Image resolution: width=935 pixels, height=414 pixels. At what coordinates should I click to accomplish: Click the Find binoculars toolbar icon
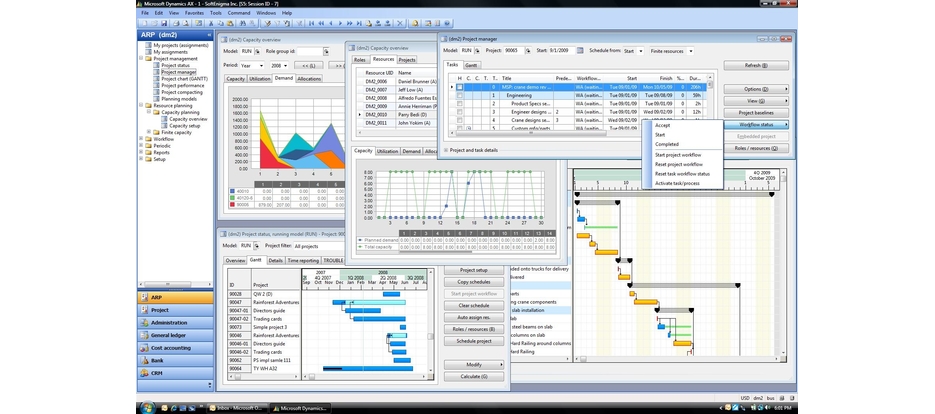coord(243,23)
